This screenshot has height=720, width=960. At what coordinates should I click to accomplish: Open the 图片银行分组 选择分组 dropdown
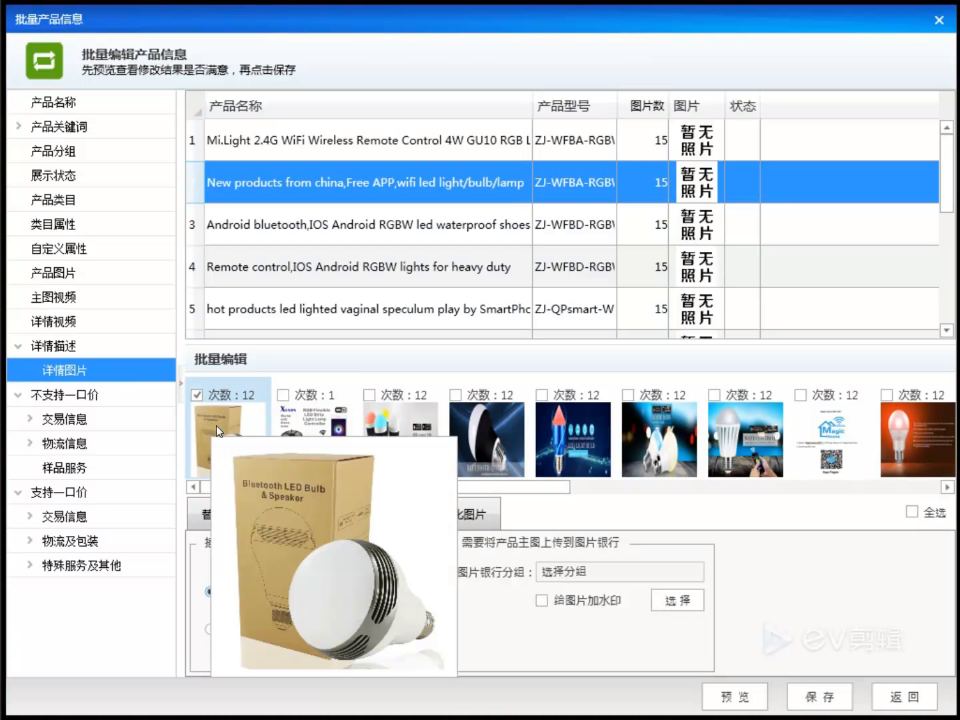tap(620, 572)
